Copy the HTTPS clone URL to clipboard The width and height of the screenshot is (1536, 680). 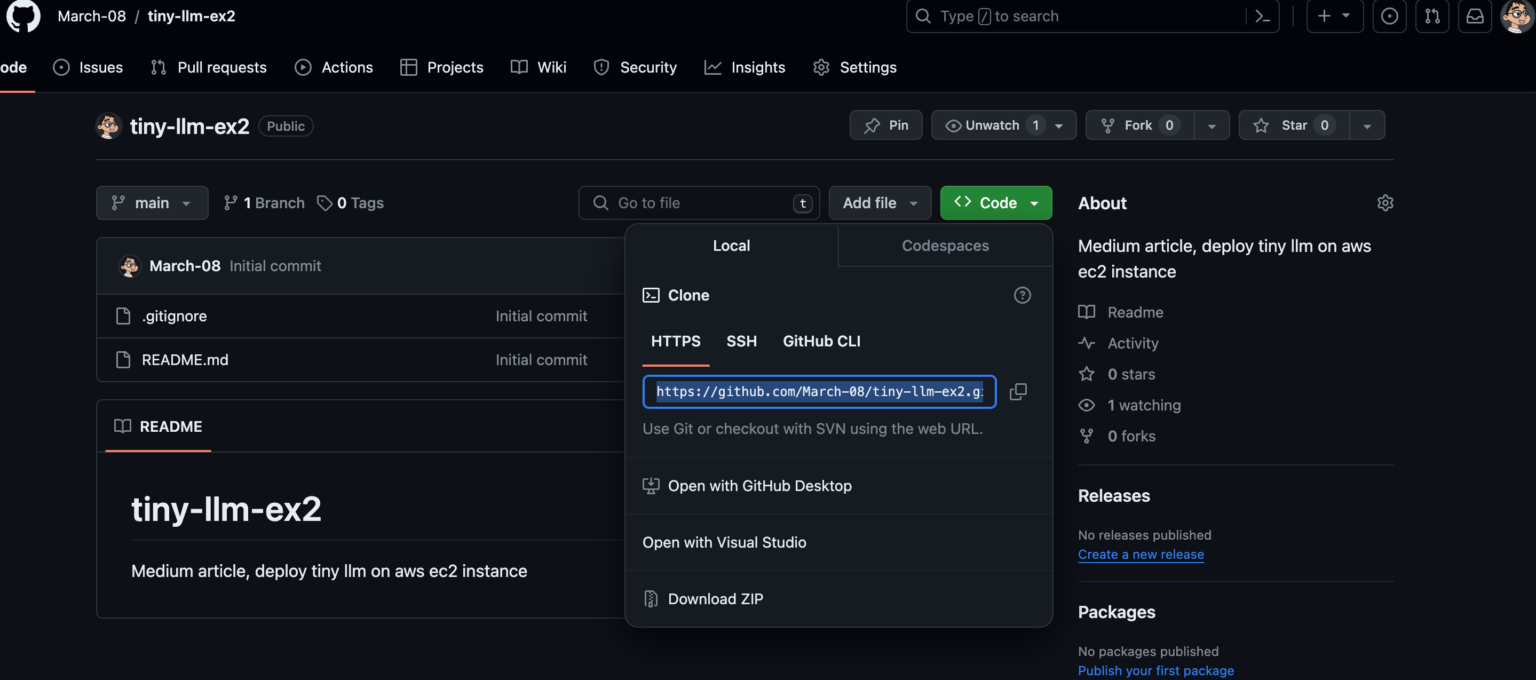pos(1018,392)
